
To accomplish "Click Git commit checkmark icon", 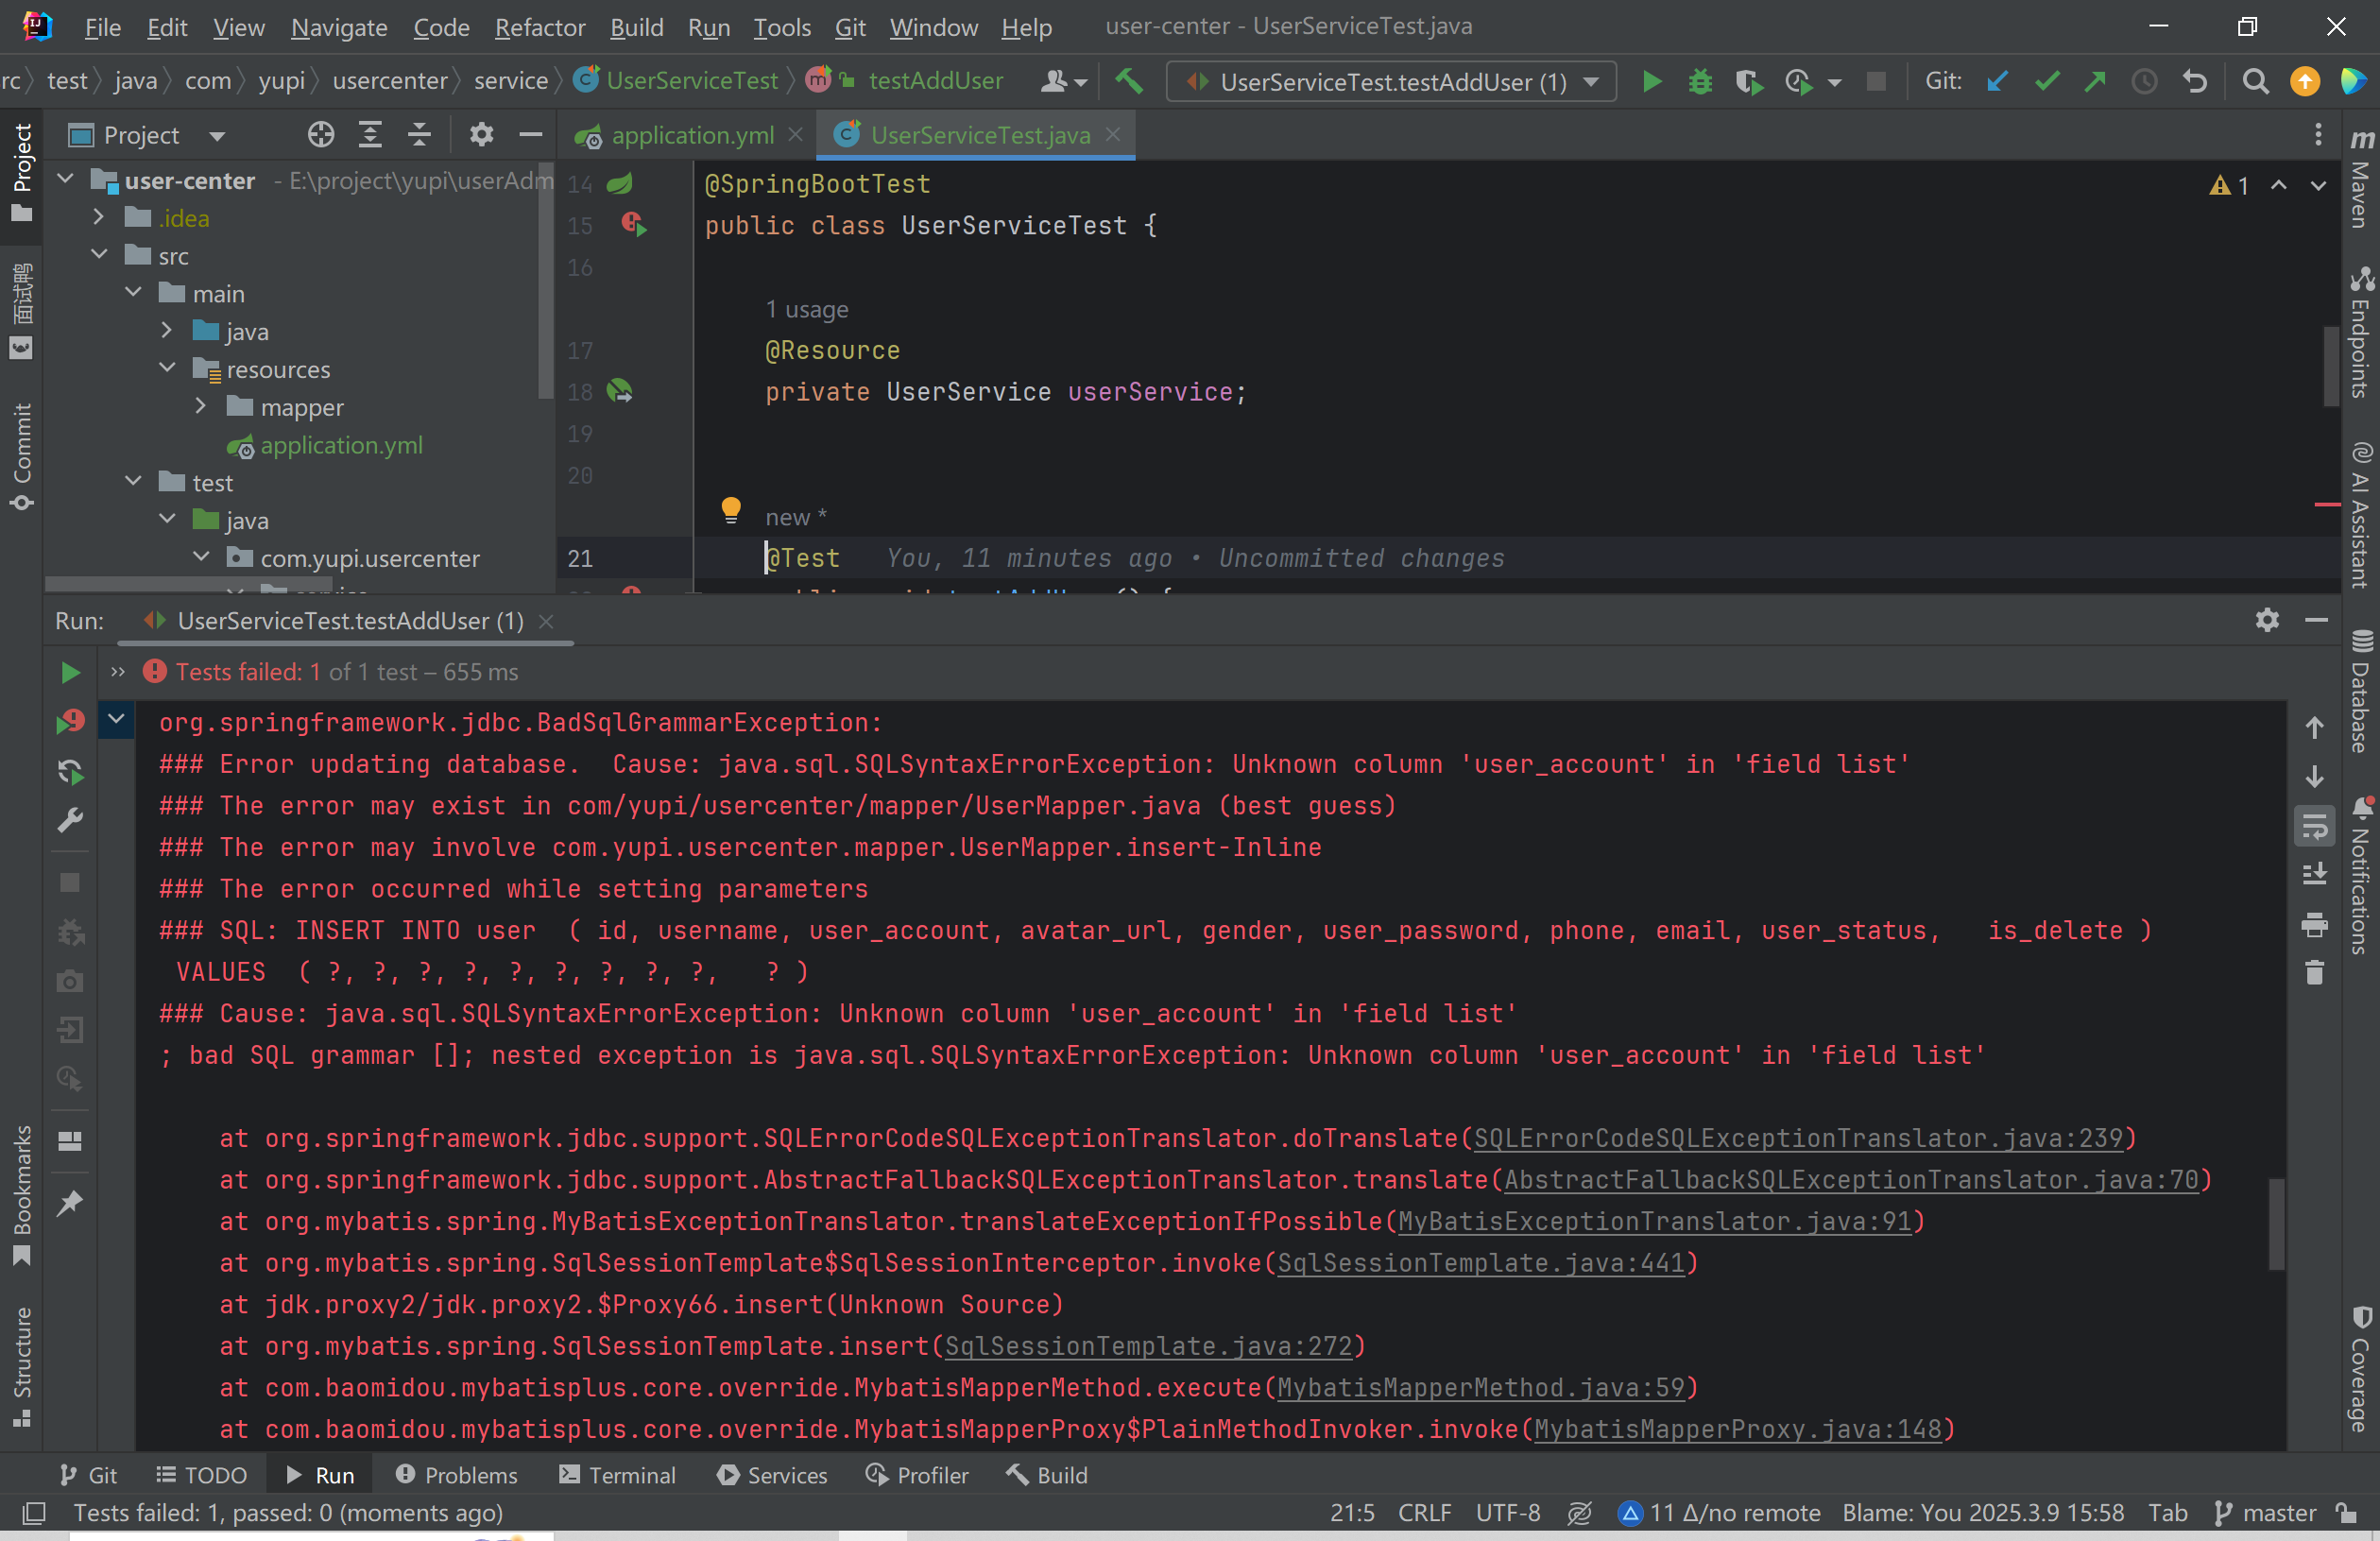I will pos(2046,81).
